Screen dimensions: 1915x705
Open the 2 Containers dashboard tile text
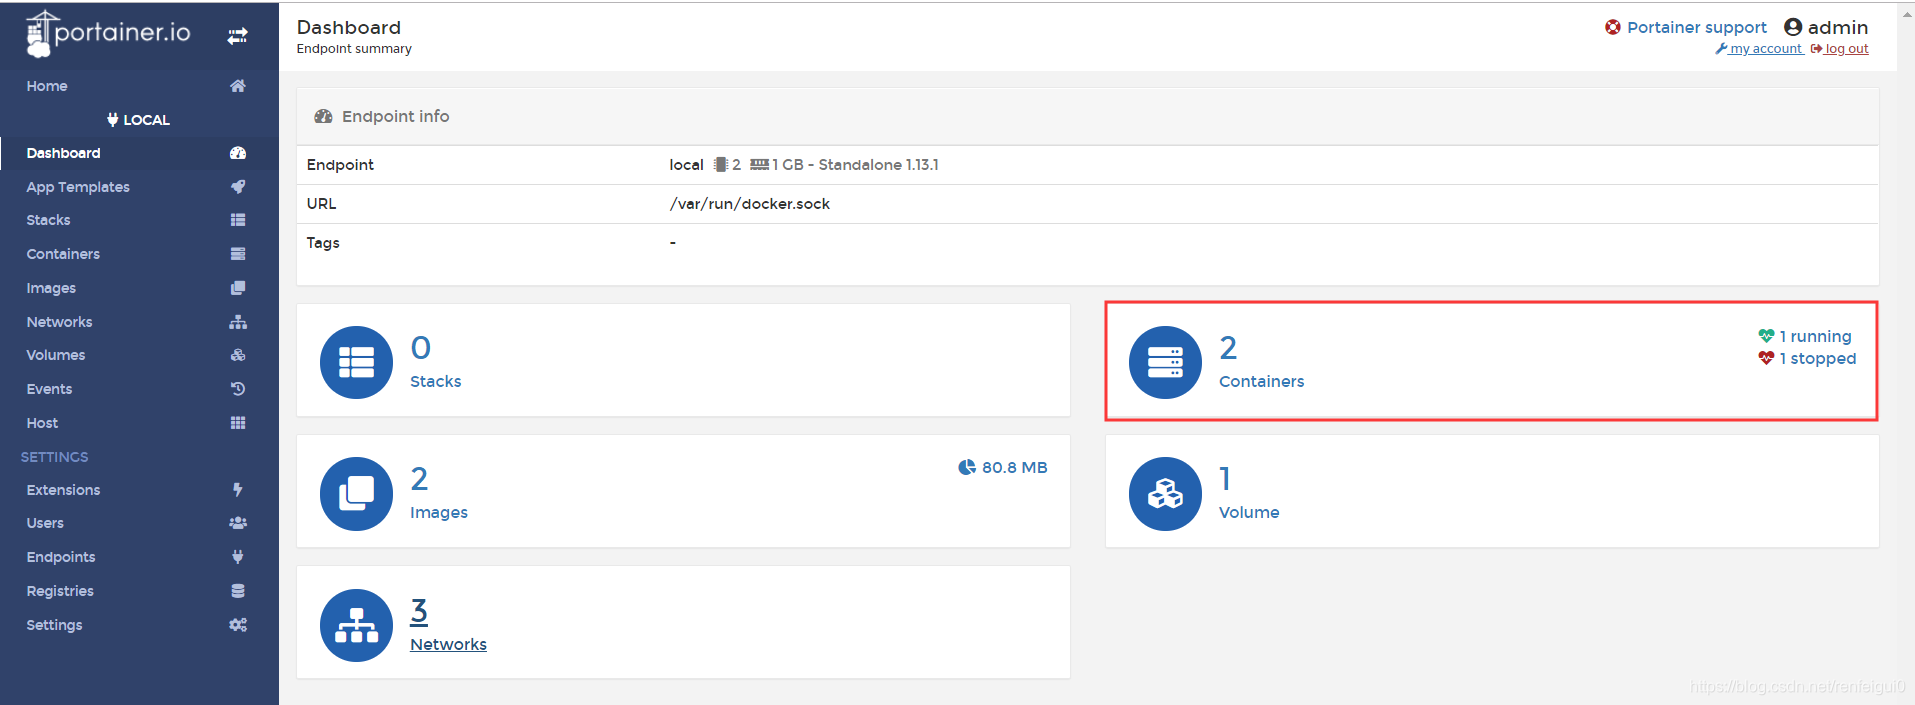click(x=1261, y=362)
